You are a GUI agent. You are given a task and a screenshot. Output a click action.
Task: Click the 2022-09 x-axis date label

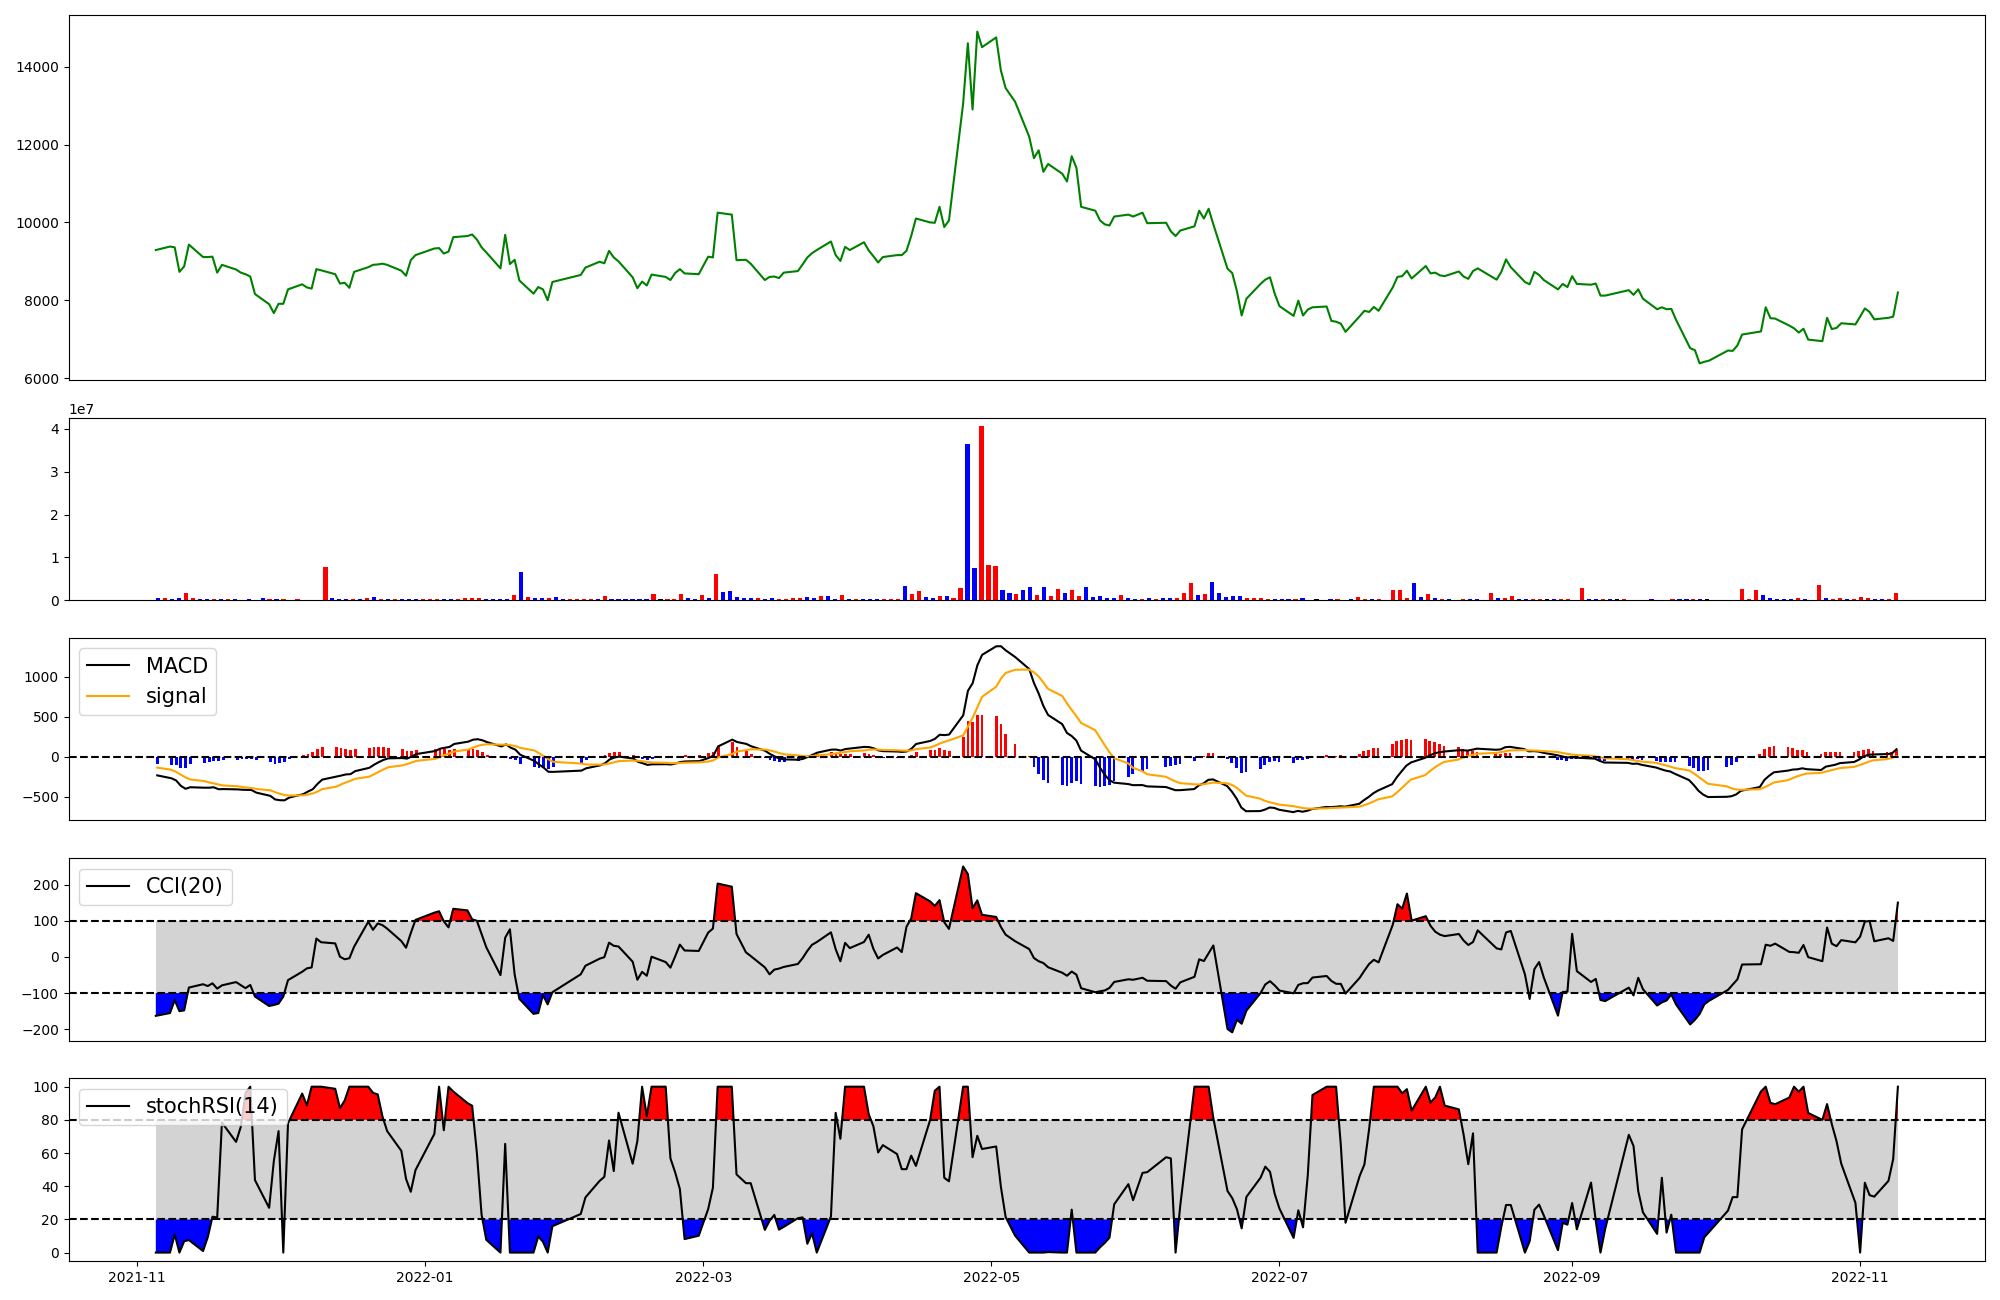[1572, 1277]
